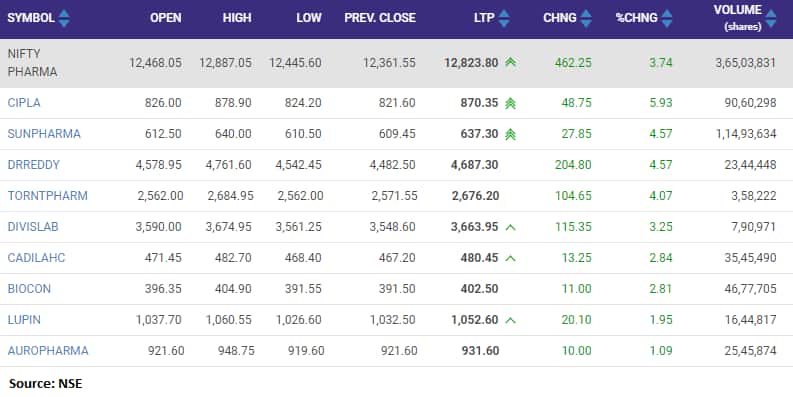Sort by SYMBOL column arrows

(64, 18)
